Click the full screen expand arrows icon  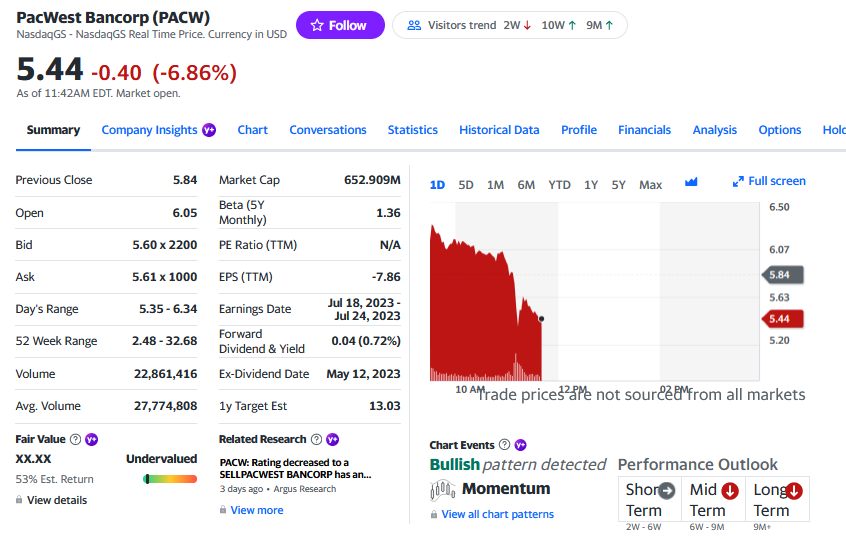click(x=738, y=182)
